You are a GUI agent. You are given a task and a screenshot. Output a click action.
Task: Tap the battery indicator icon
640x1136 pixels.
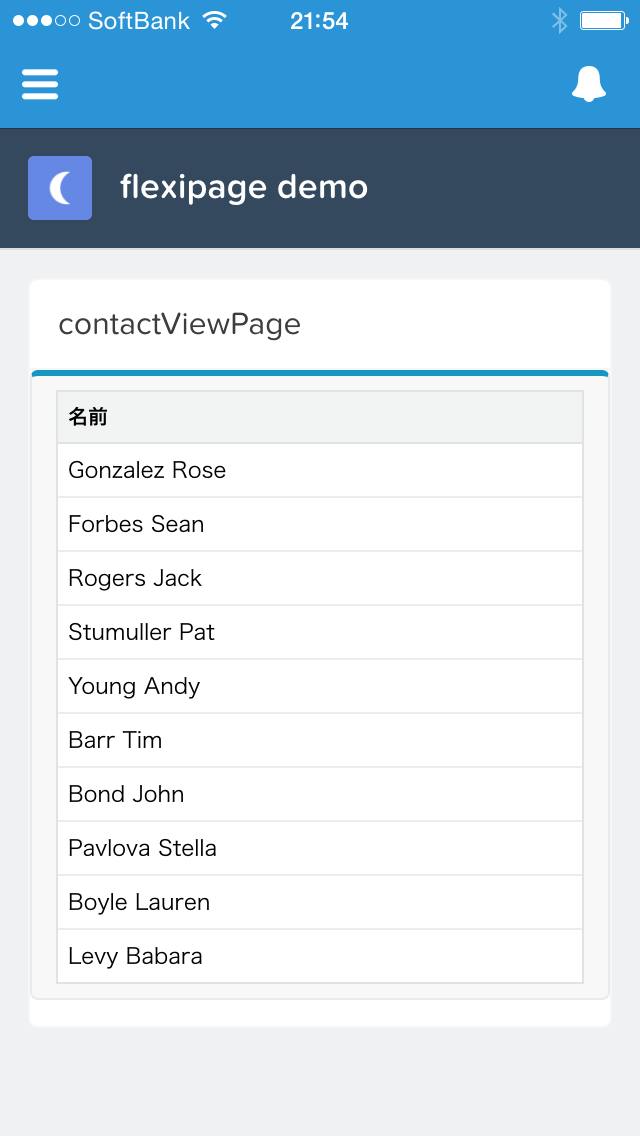[603, 20]
